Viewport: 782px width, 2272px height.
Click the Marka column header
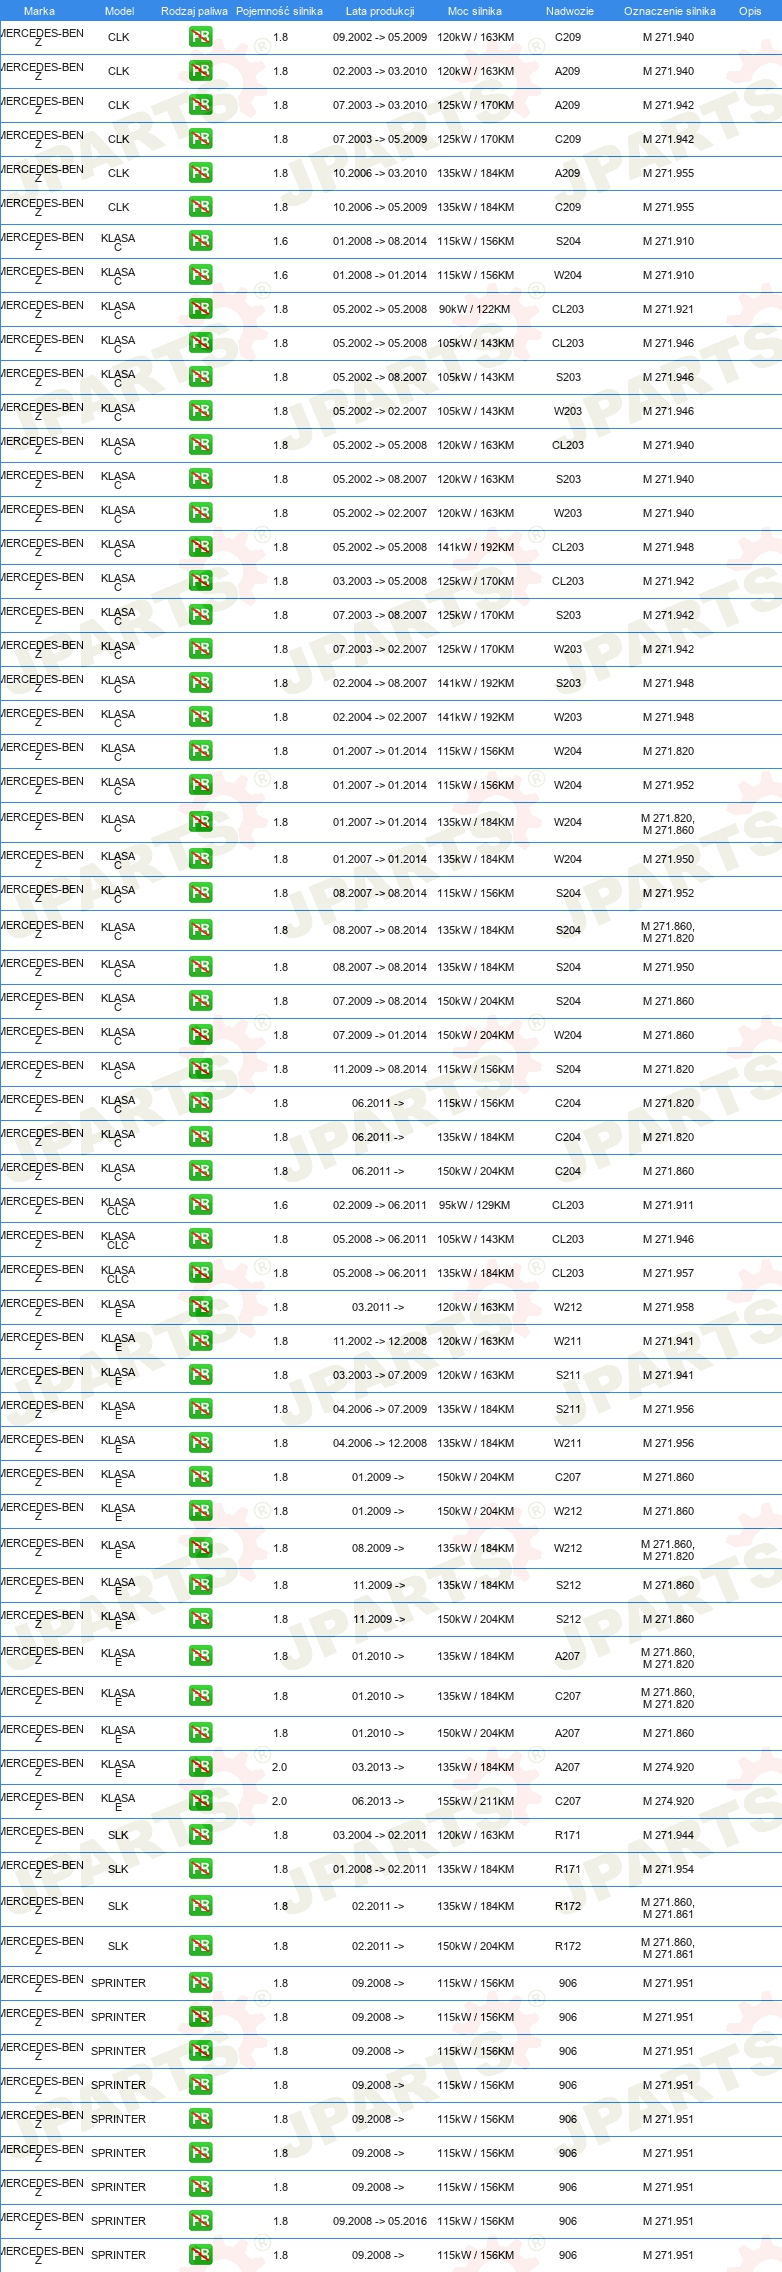pos(39,11)
